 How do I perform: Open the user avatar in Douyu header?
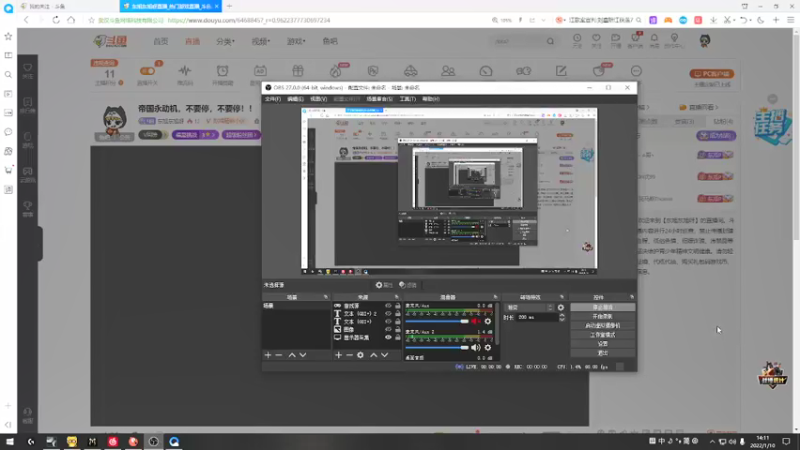point(705,41)
